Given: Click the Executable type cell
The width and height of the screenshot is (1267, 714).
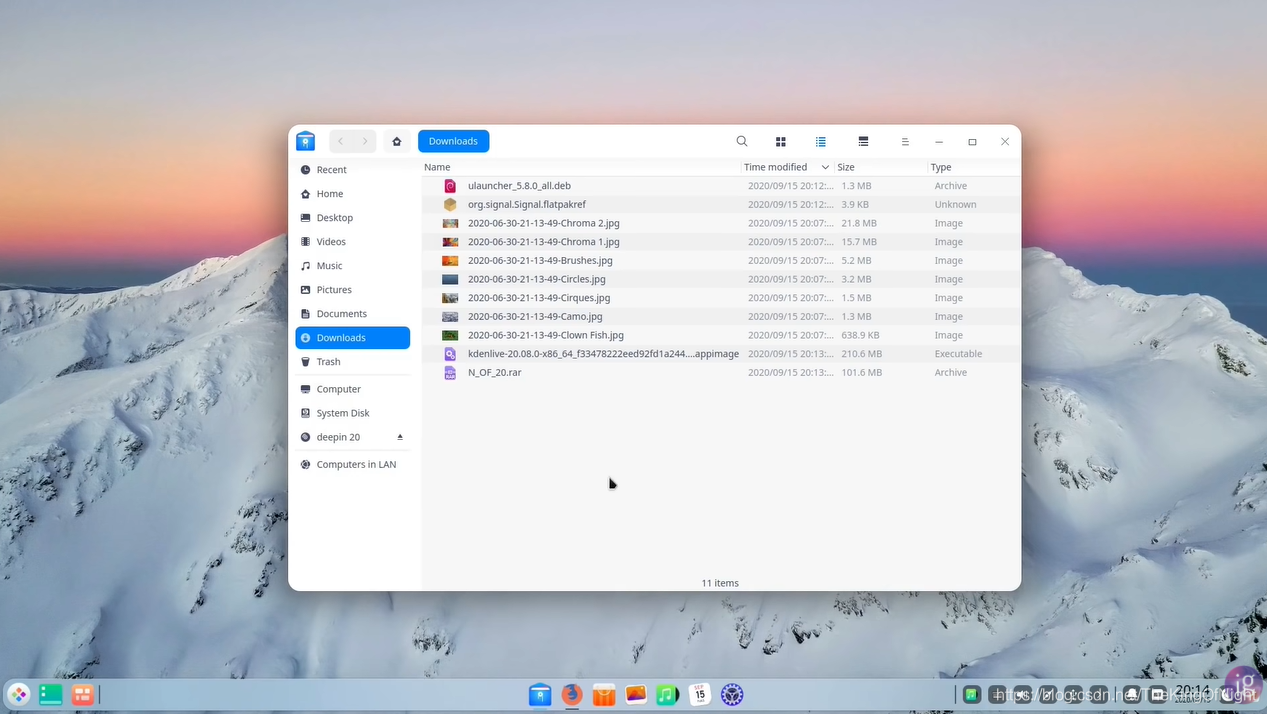Looking at the screenshot, I should pos(959,354).
